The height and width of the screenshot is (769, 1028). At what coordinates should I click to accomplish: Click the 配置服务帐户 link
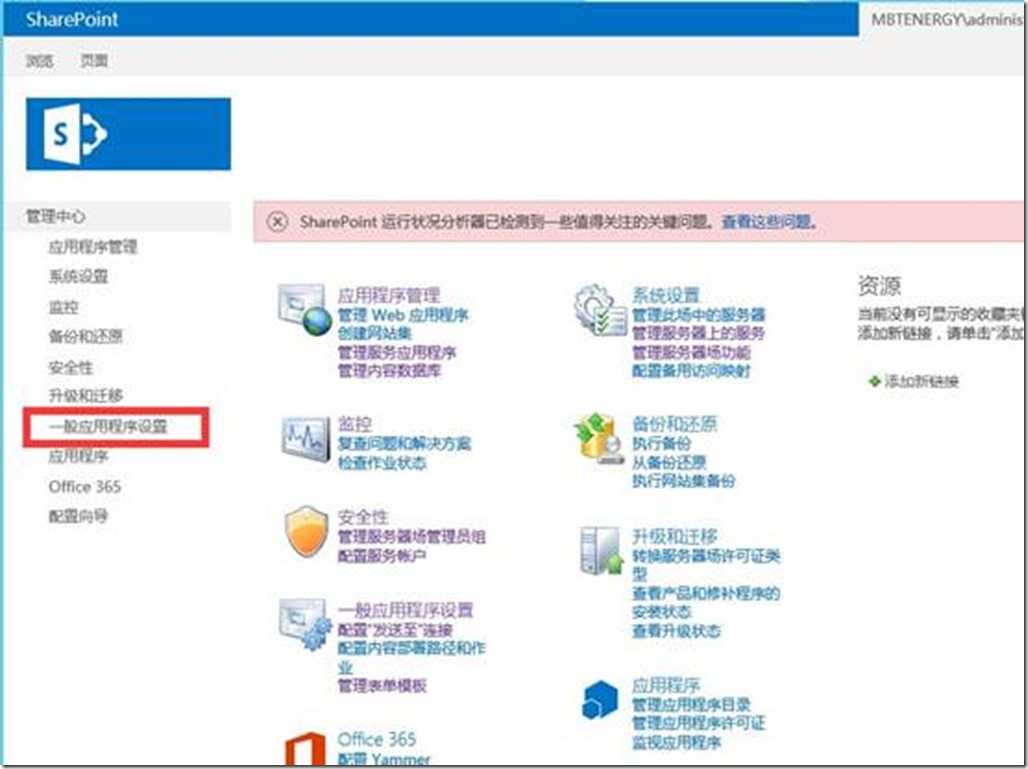click(382, 556)
